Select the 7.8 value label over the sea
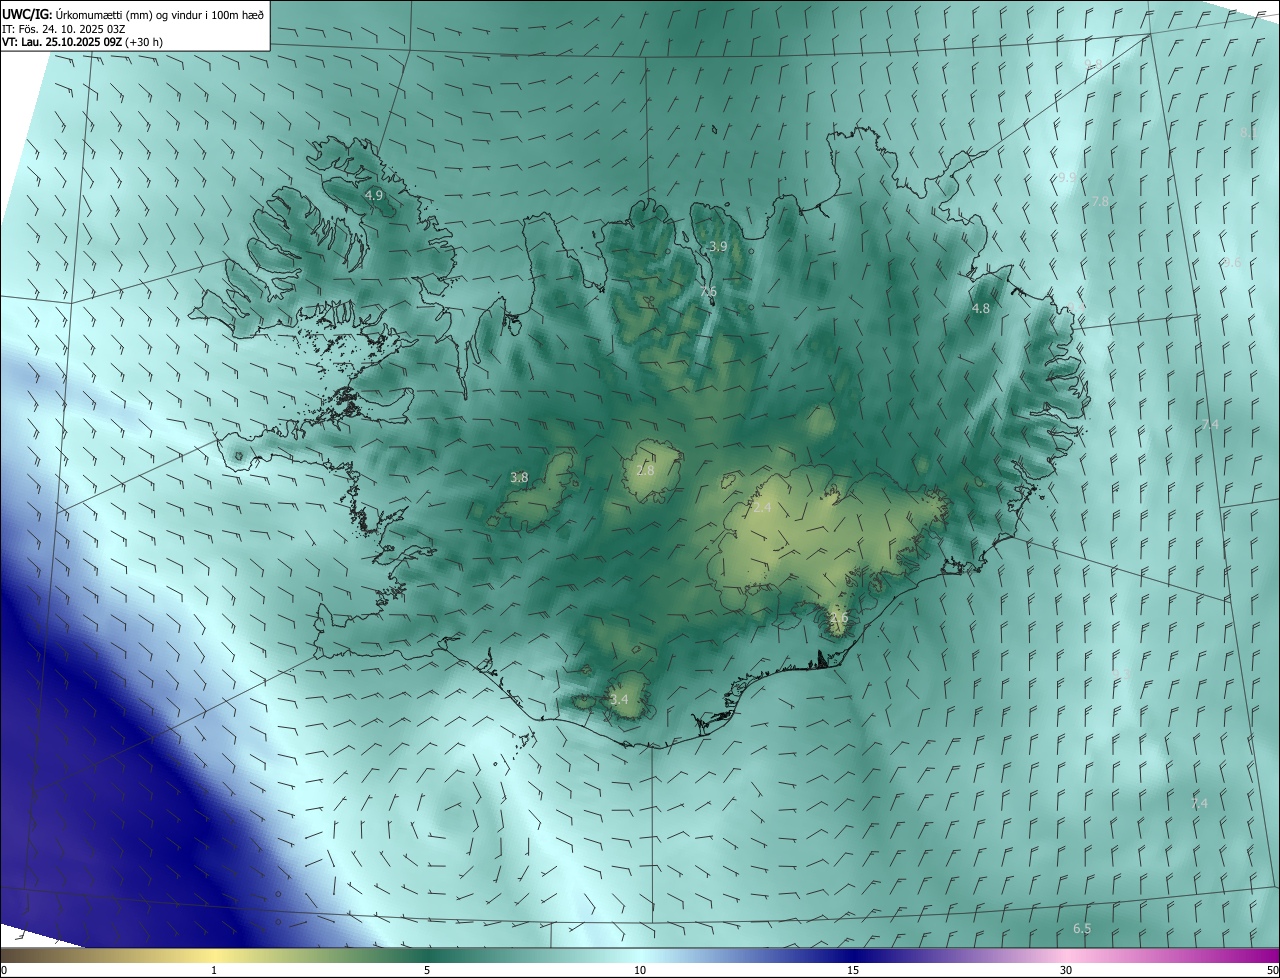Screen dimensions: 1280x978 tap(1100, 201)
